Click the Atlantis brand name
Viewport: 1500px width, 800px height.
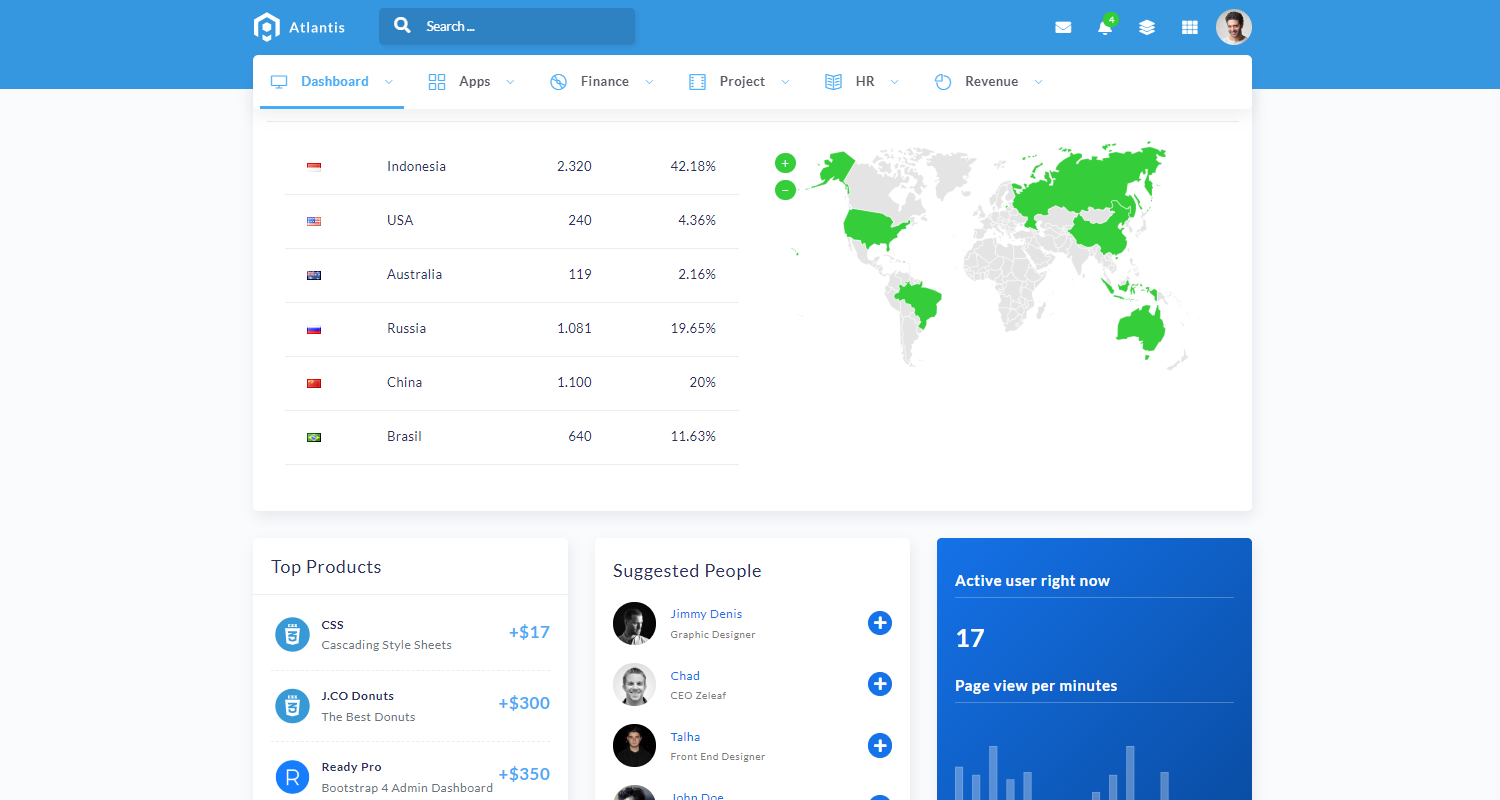(317, 28)
